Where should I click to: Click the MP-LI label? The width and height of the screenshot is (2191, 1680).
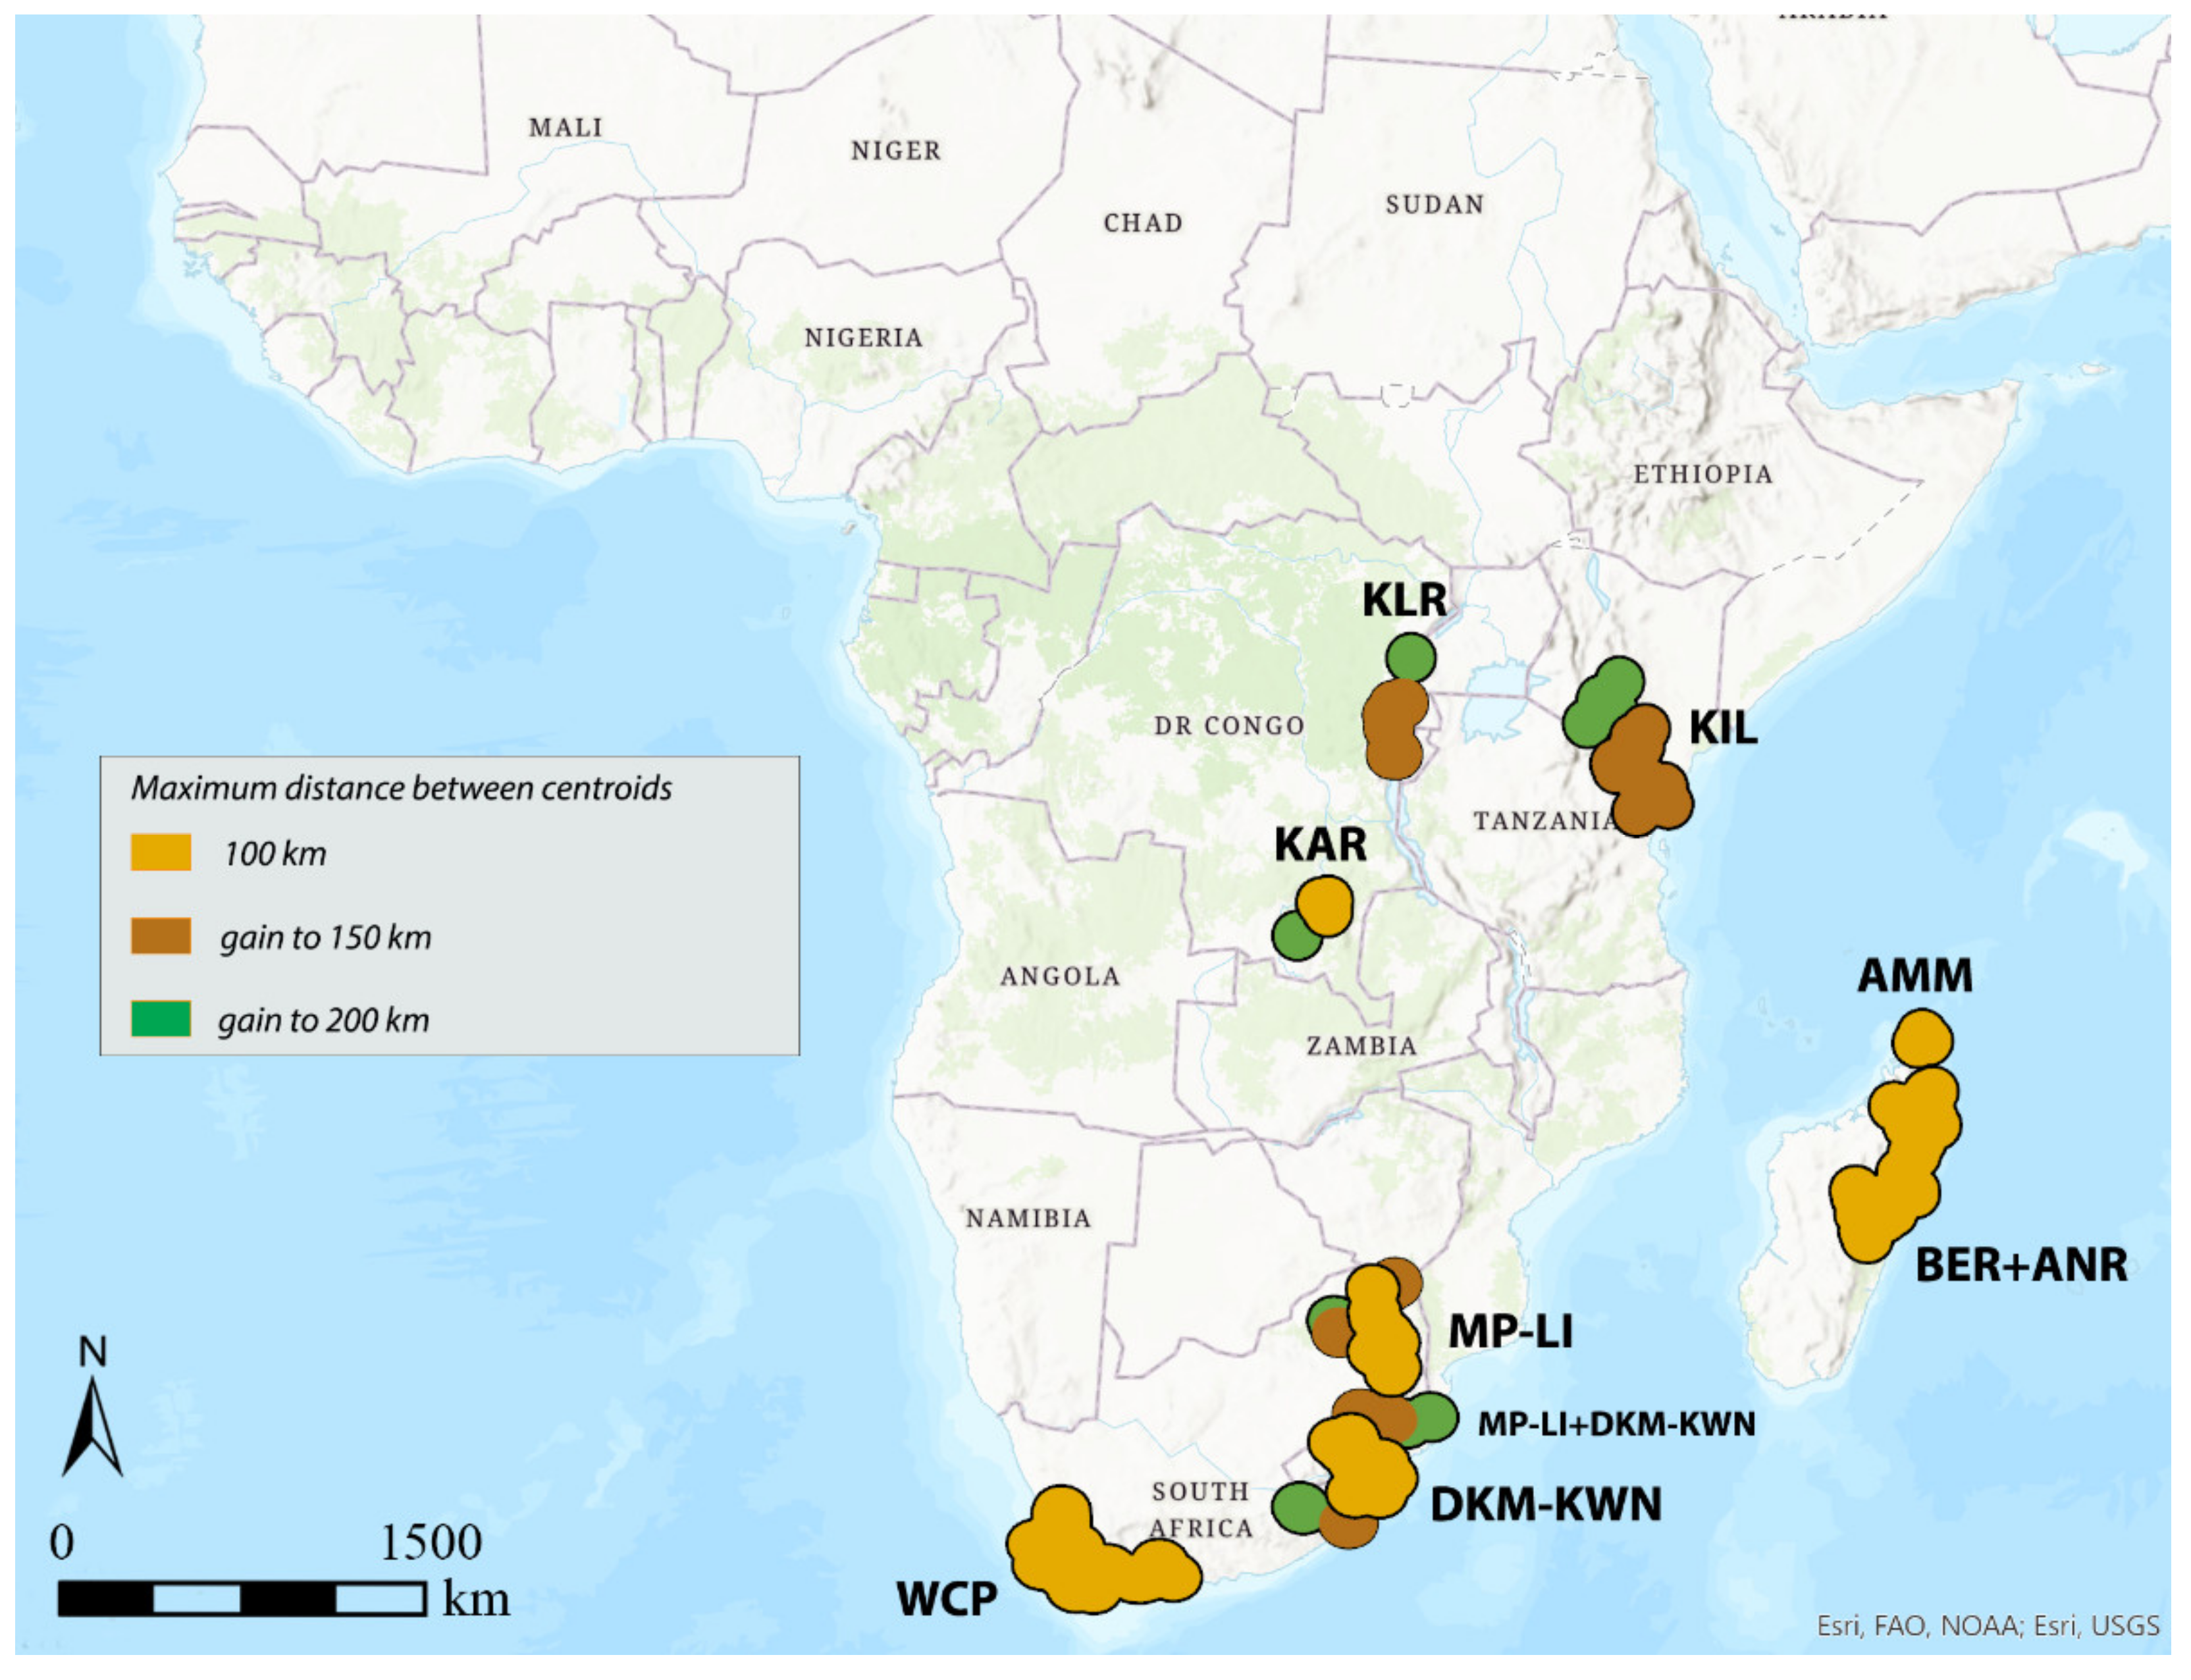[x=1510, y=1331]
